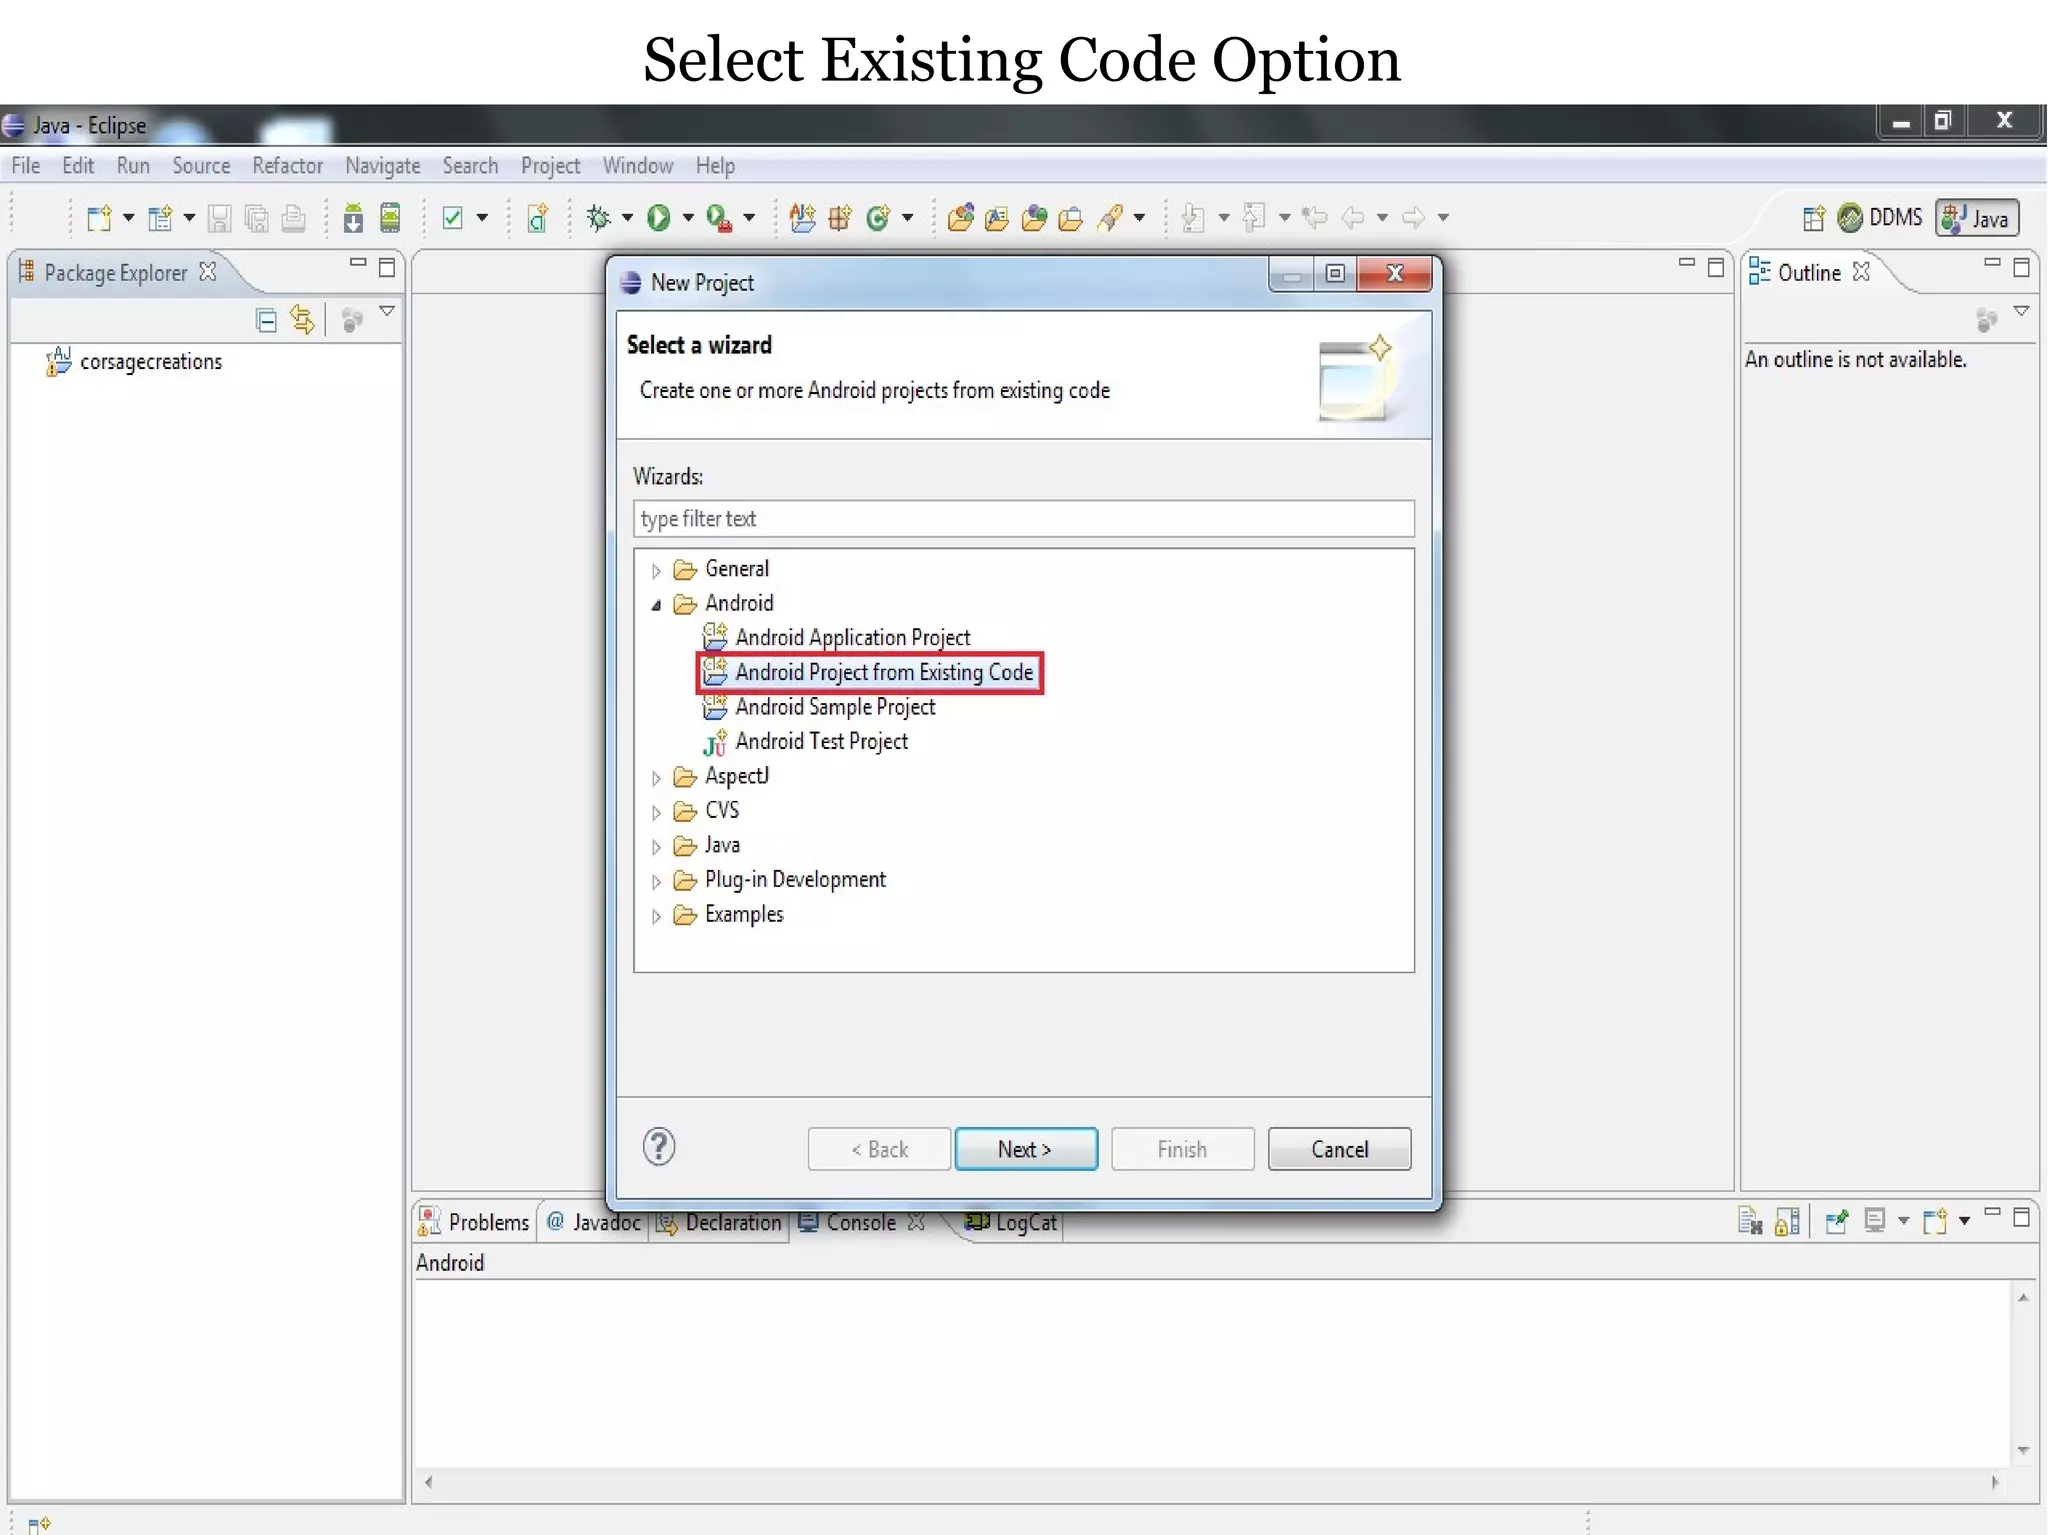
Task: Open the Package Explorer view menu triangle
Action: tap(387, 312)
